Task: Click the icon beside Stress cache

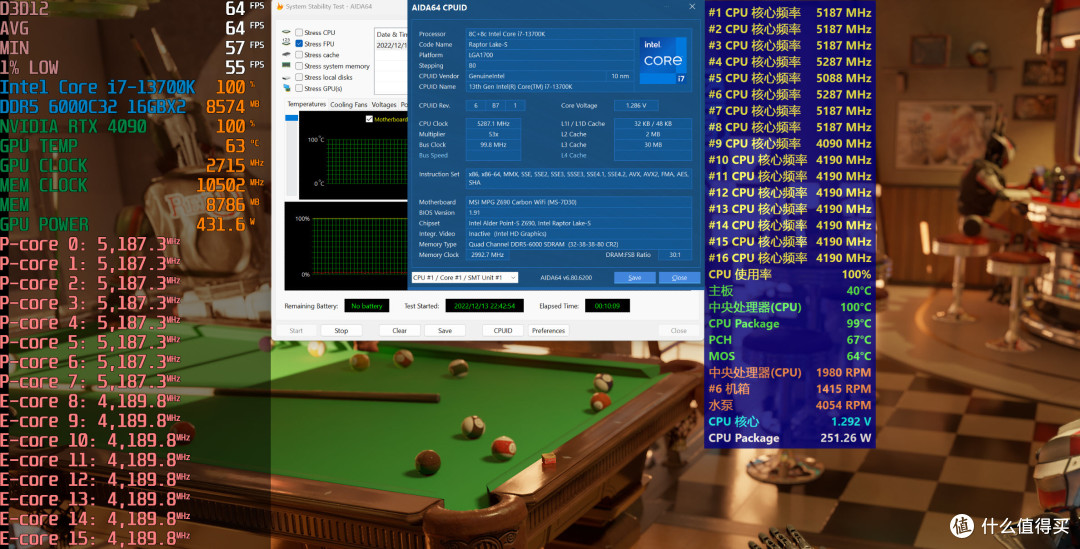Action: (286, 54)
